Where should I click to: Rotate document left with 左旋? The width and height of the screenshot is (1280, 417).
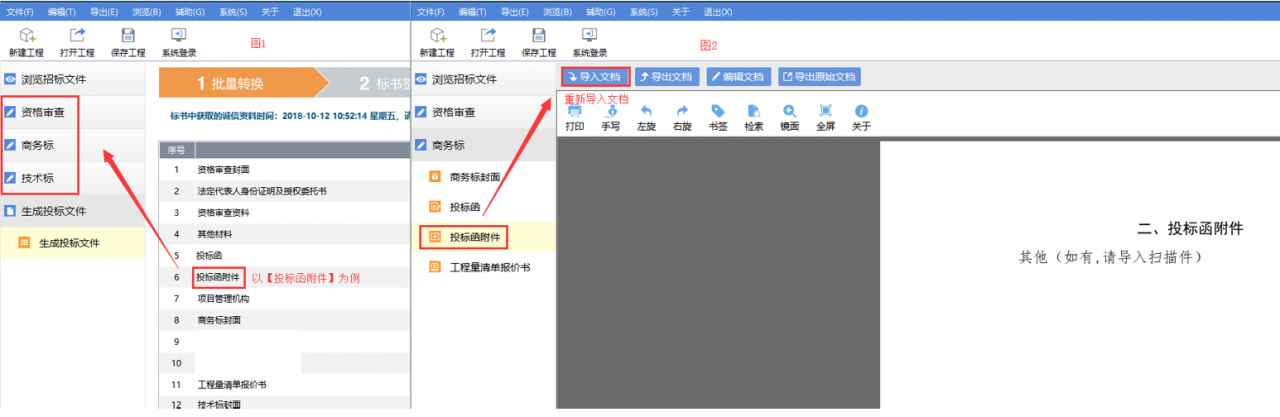[x=646, y=118]
